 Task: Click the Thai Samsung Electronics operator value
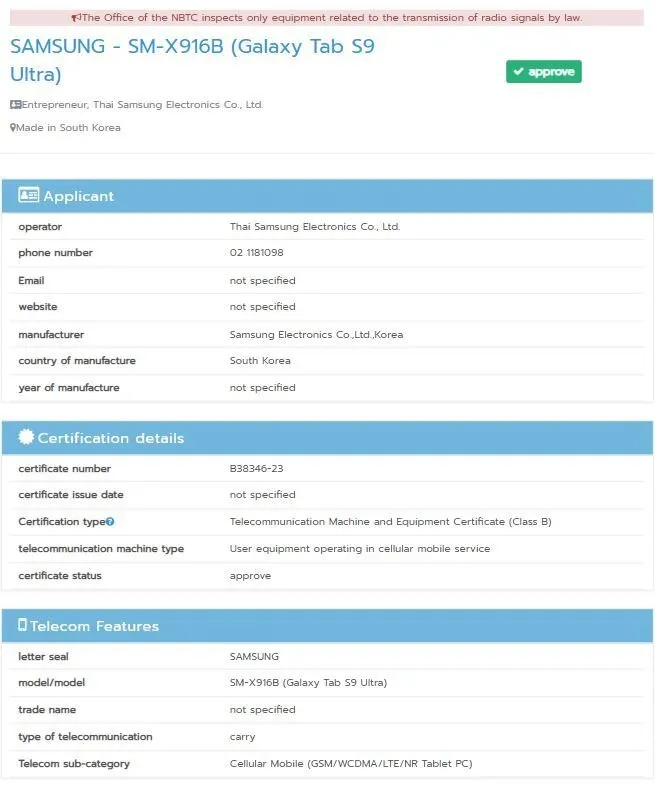pyautogui.click(x=314, y=227)
